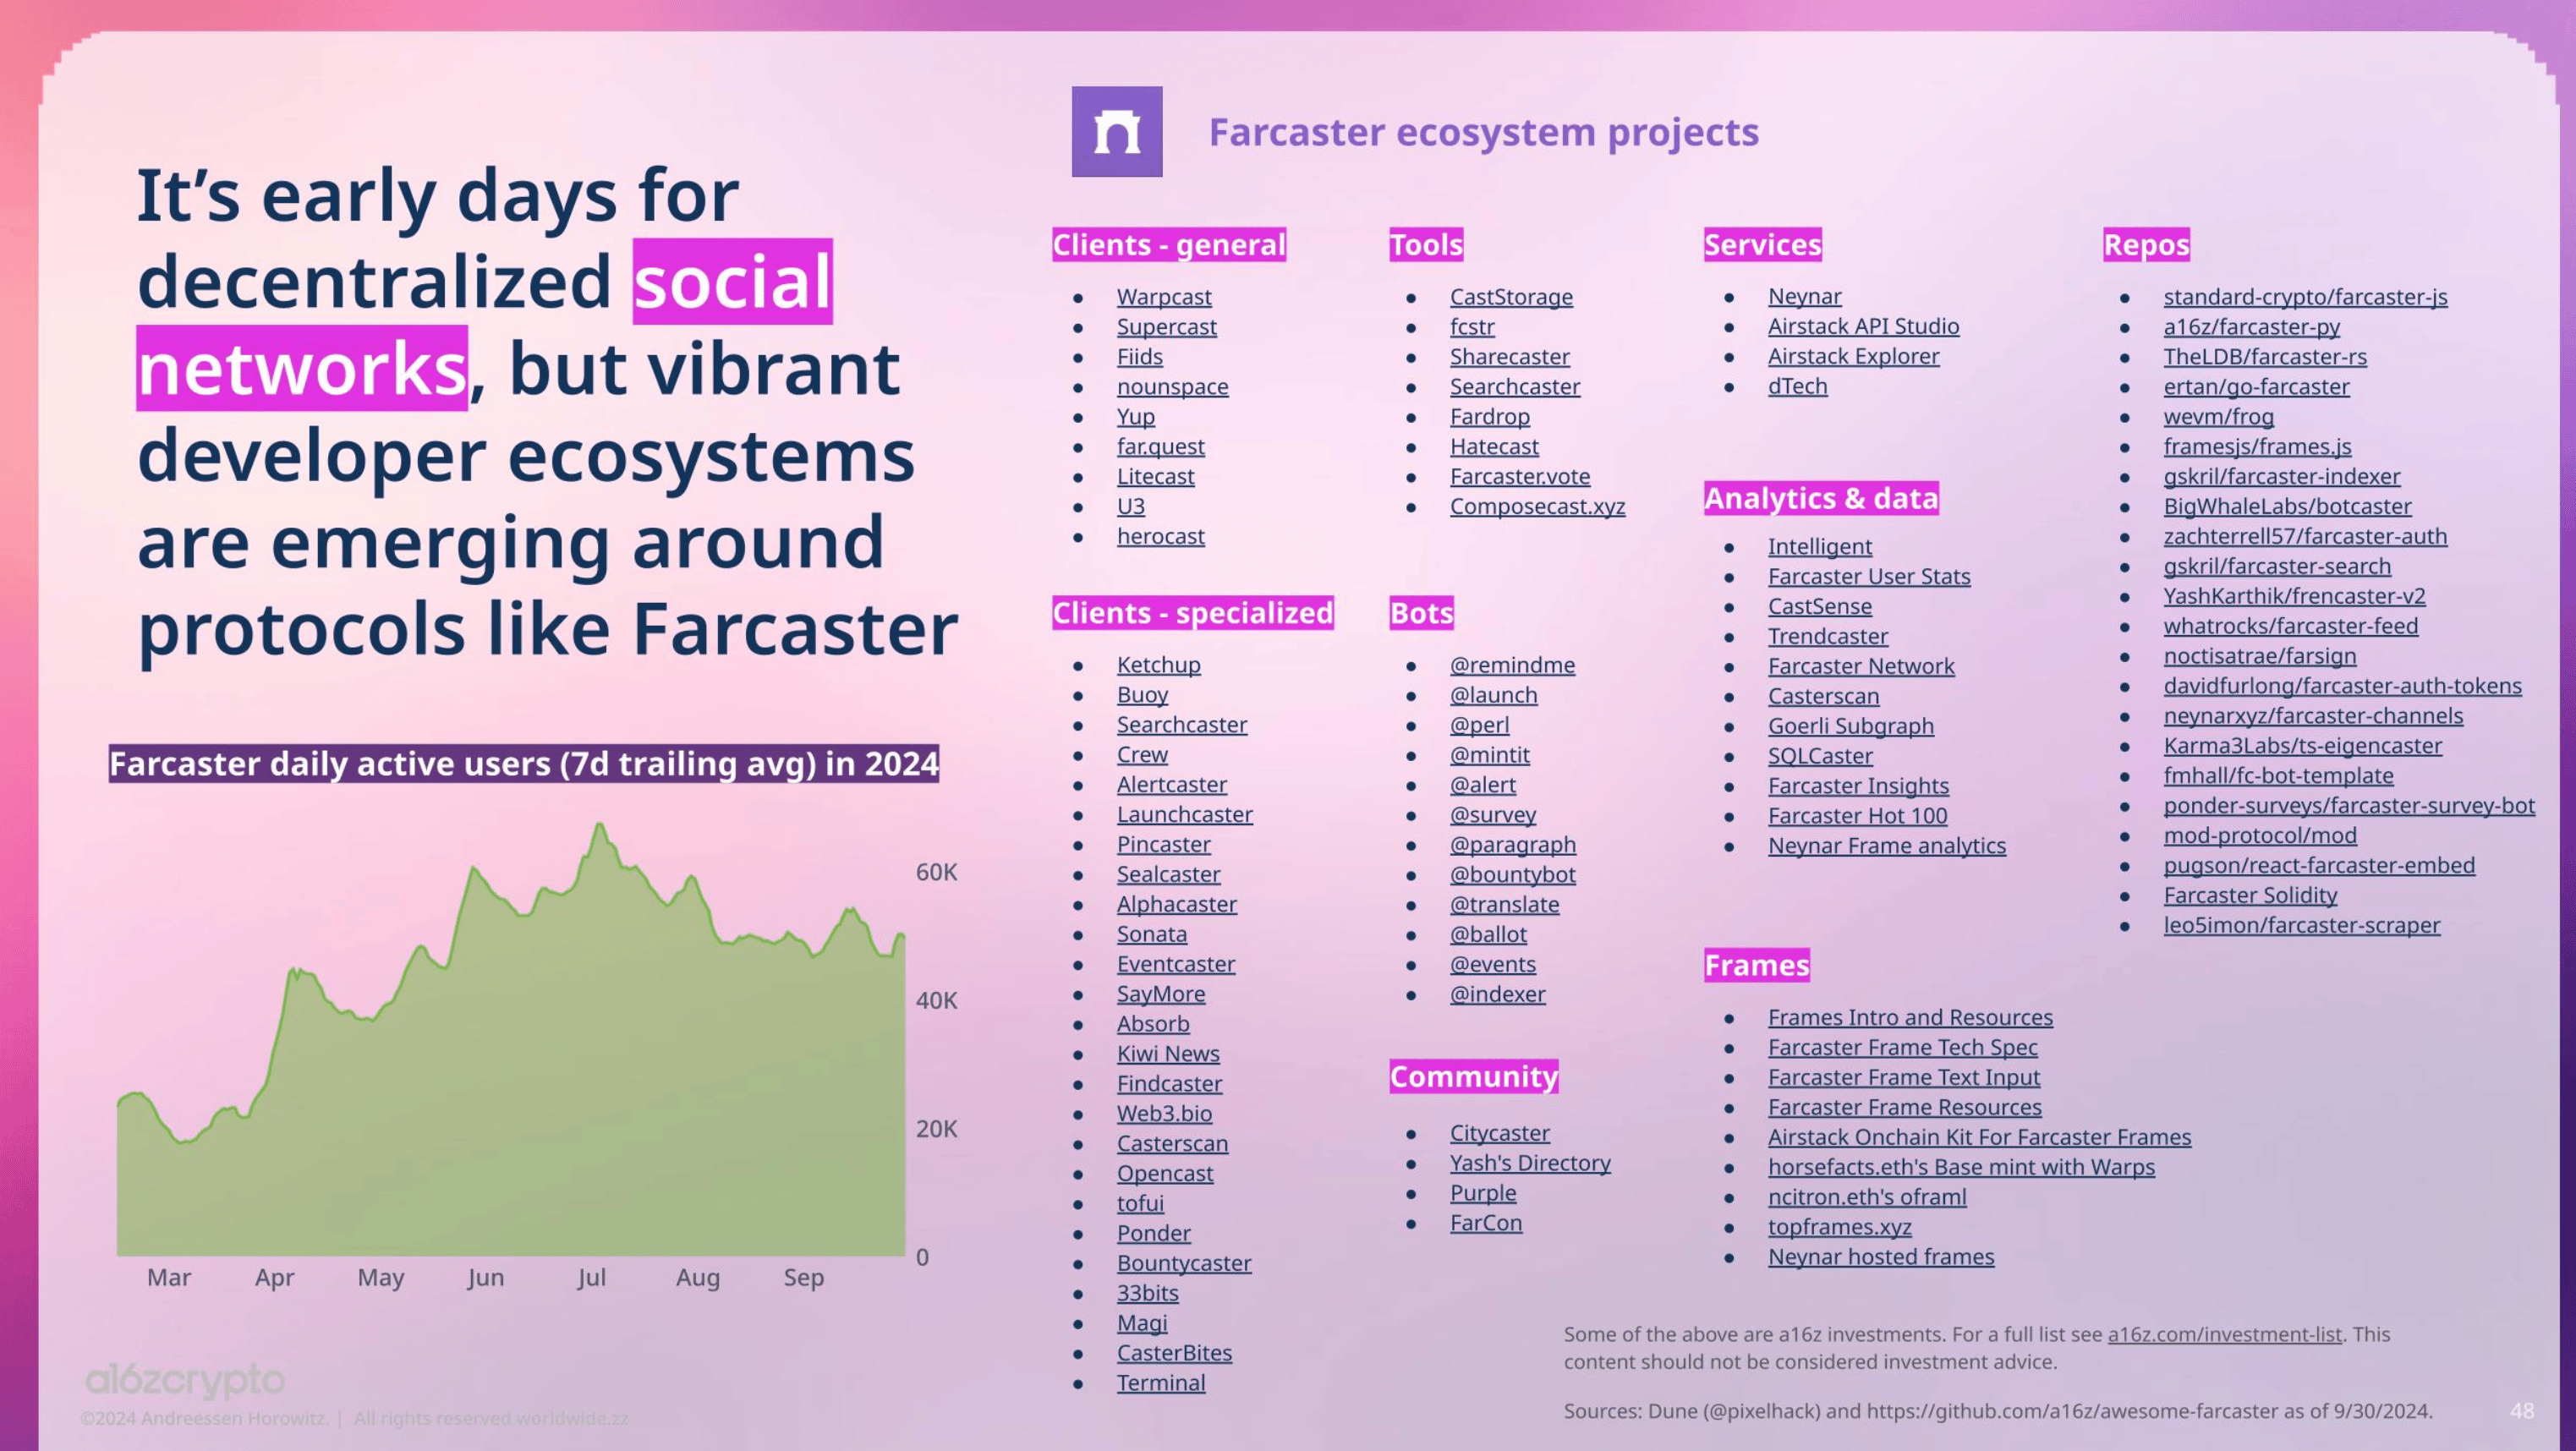2576x1451 pixels.
Task: Click Frames Intro and Resources link
Action: 1909,1017
